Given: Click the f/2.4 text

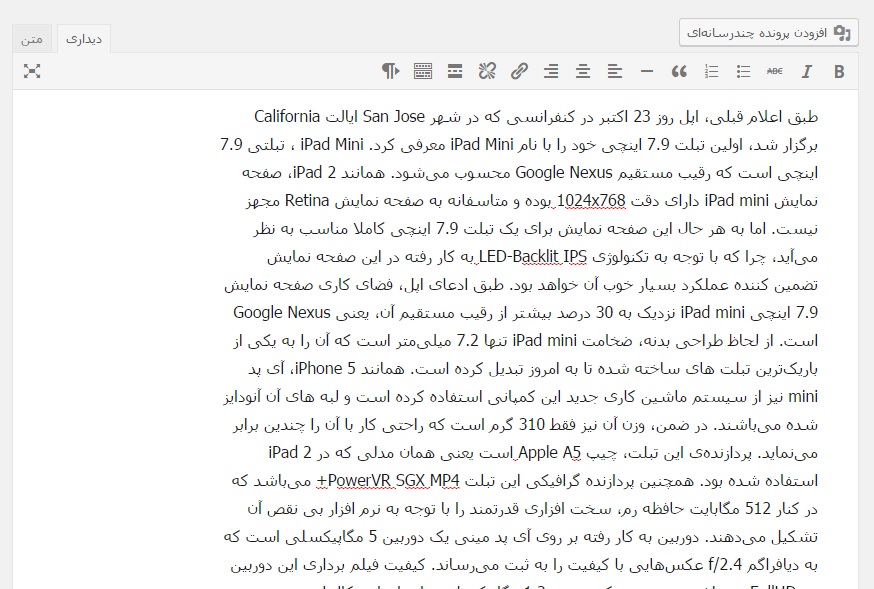Looking at the screenshot, I should (725, 565).
